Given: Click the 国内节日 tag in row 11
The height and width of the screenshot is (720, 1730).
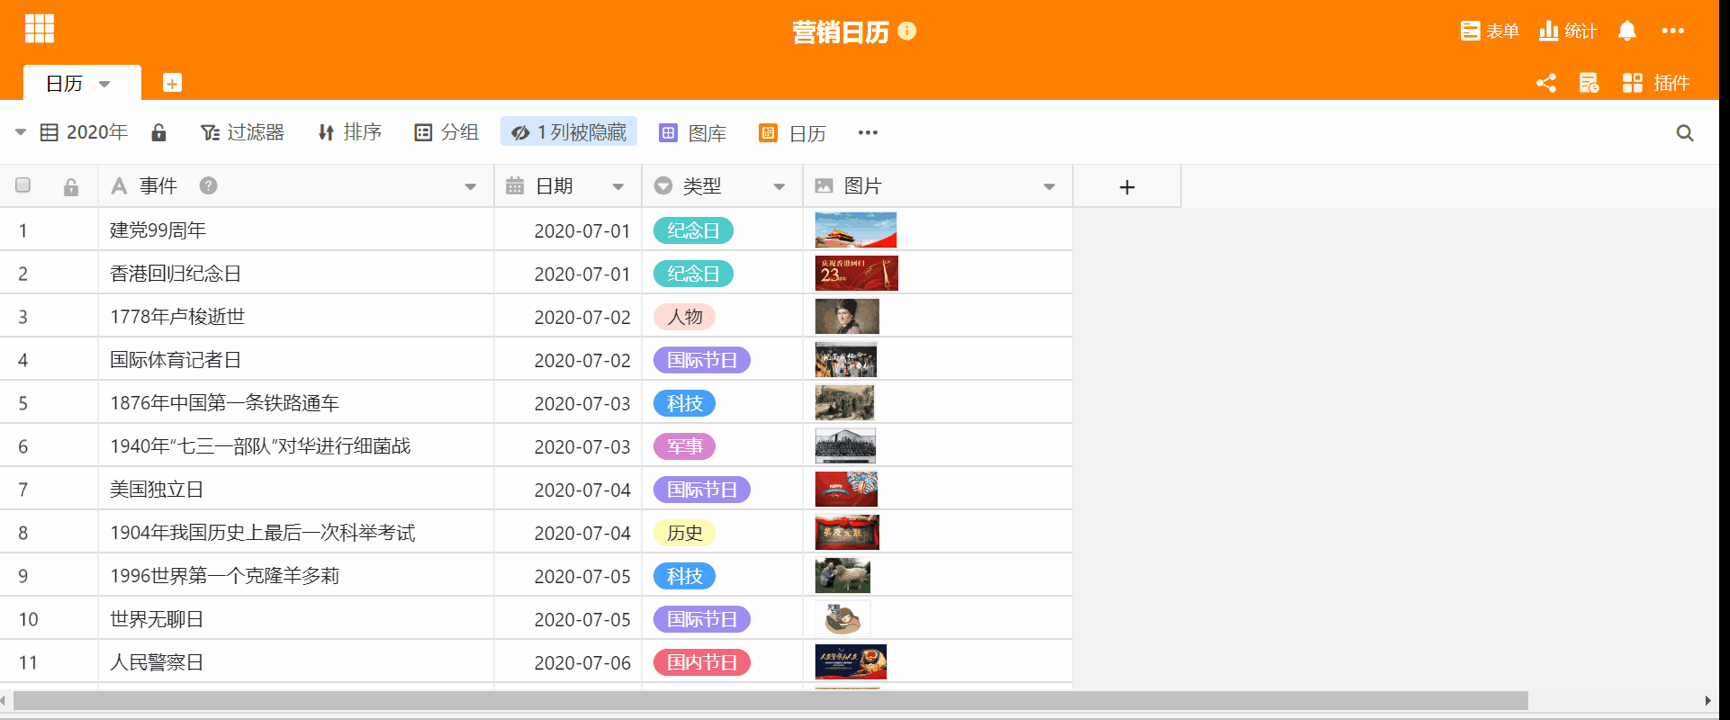Looking at the screenshot, I should coord(702,662).
